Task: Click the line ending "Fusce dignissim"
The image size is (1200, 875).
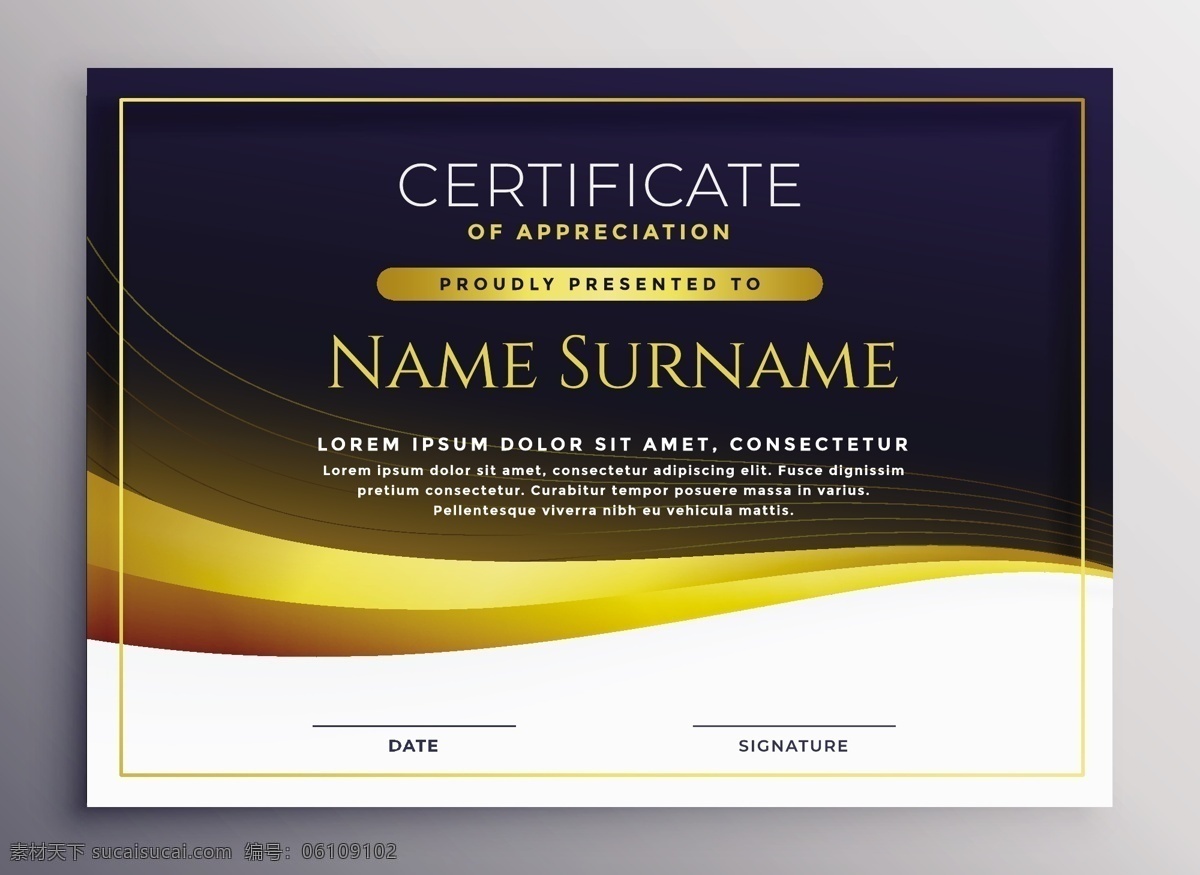Action: pyautogui.click(x=613, y=470)
